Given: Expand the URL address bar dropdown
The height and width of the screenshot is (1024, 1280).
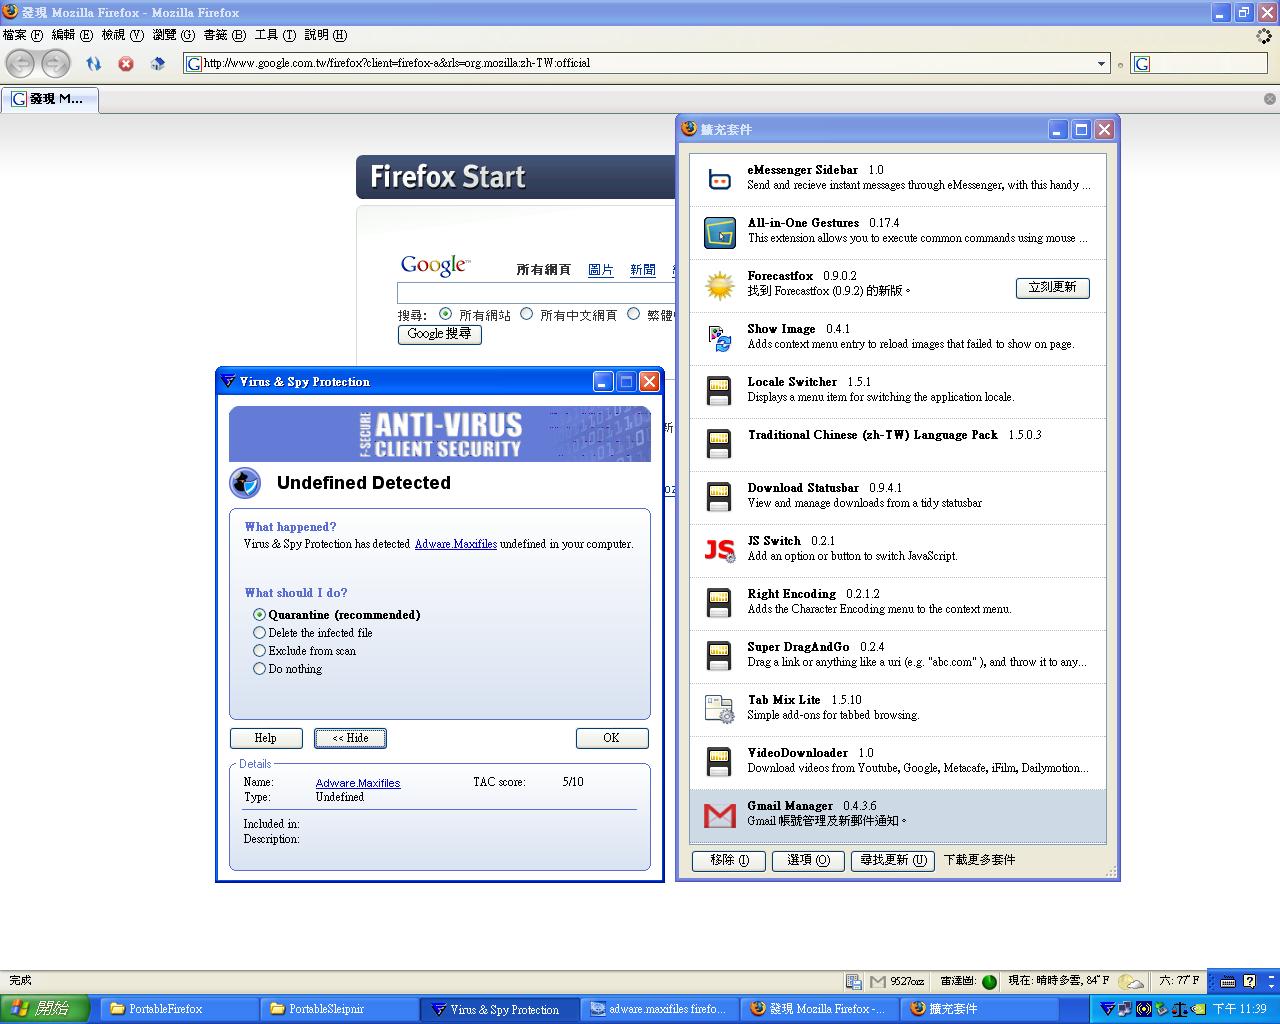Looking at the screenshot, I should 1101,63.
